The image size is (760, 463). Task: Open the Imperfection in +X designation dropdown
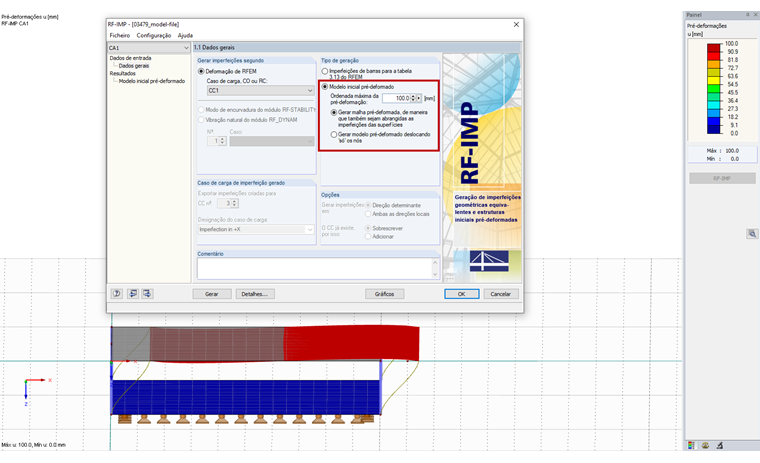point(256,229)
